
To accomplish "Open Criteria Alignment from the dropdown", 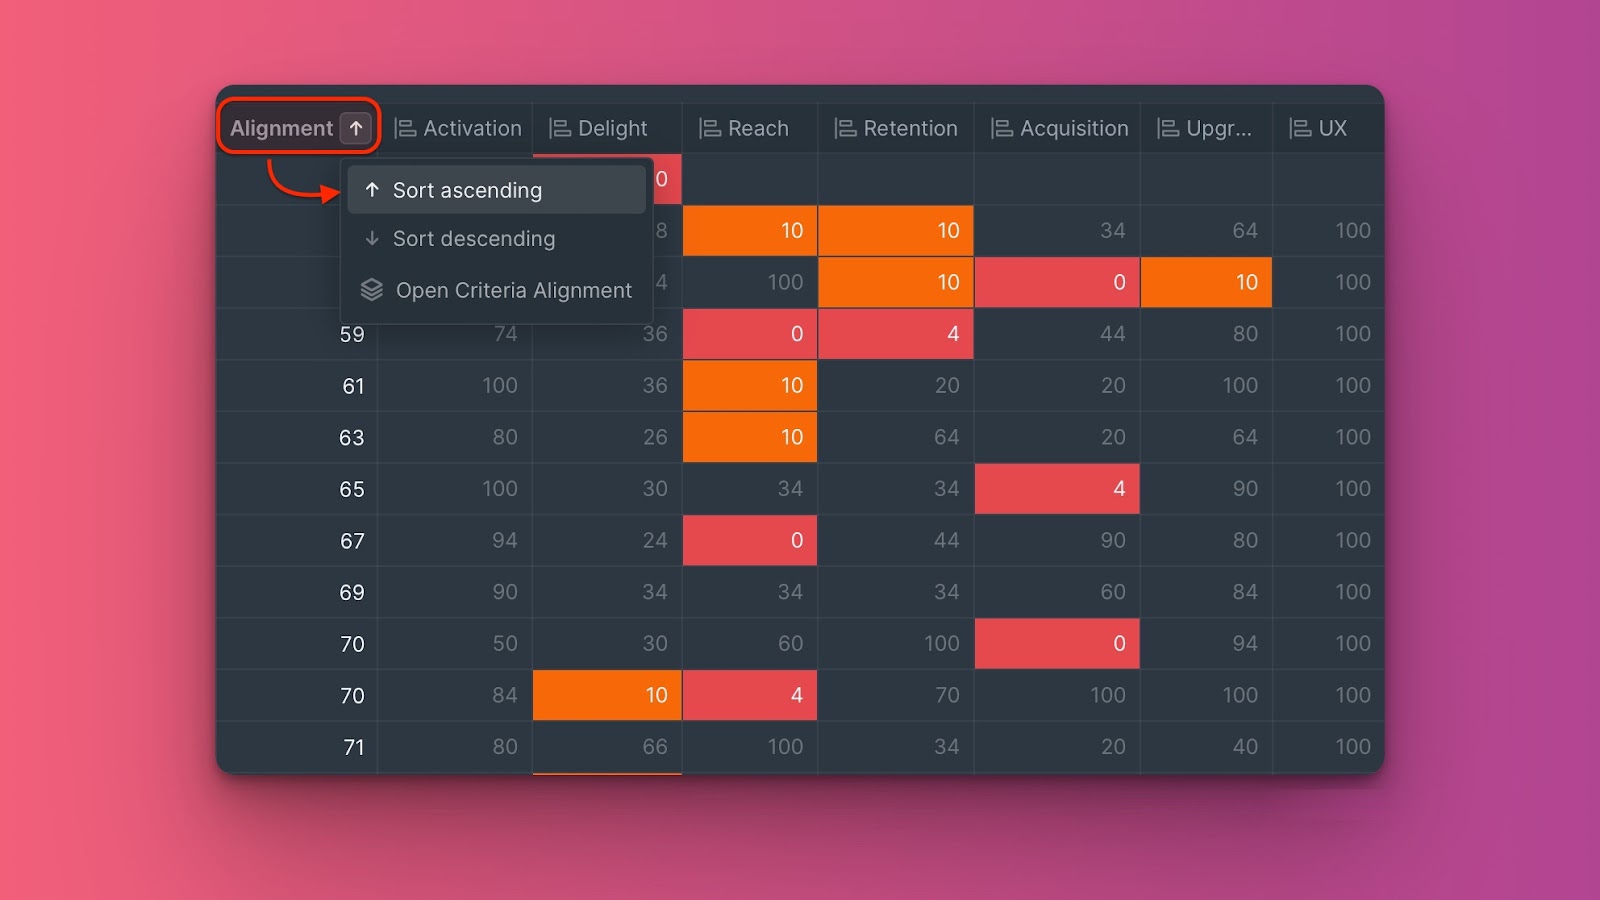I will tap(513, 290).
